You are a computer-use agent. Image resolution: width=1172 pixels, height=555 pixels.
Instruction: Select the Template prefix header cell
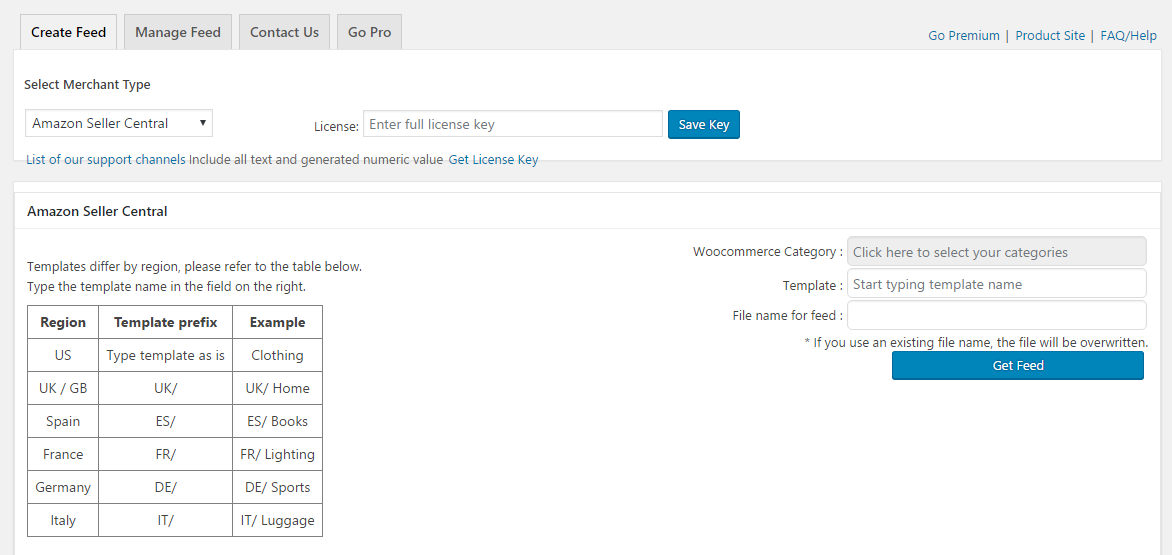pos(165,322)
